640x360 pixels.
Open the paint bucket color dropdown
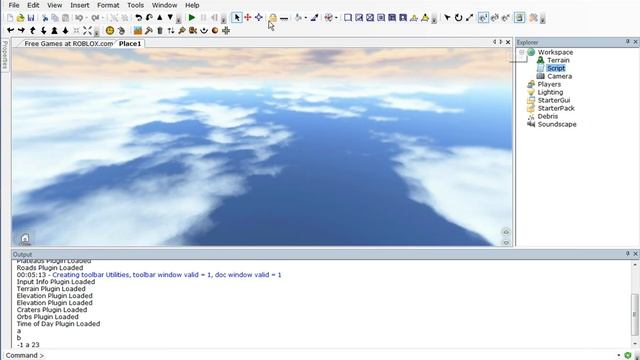tap(306, 18)
